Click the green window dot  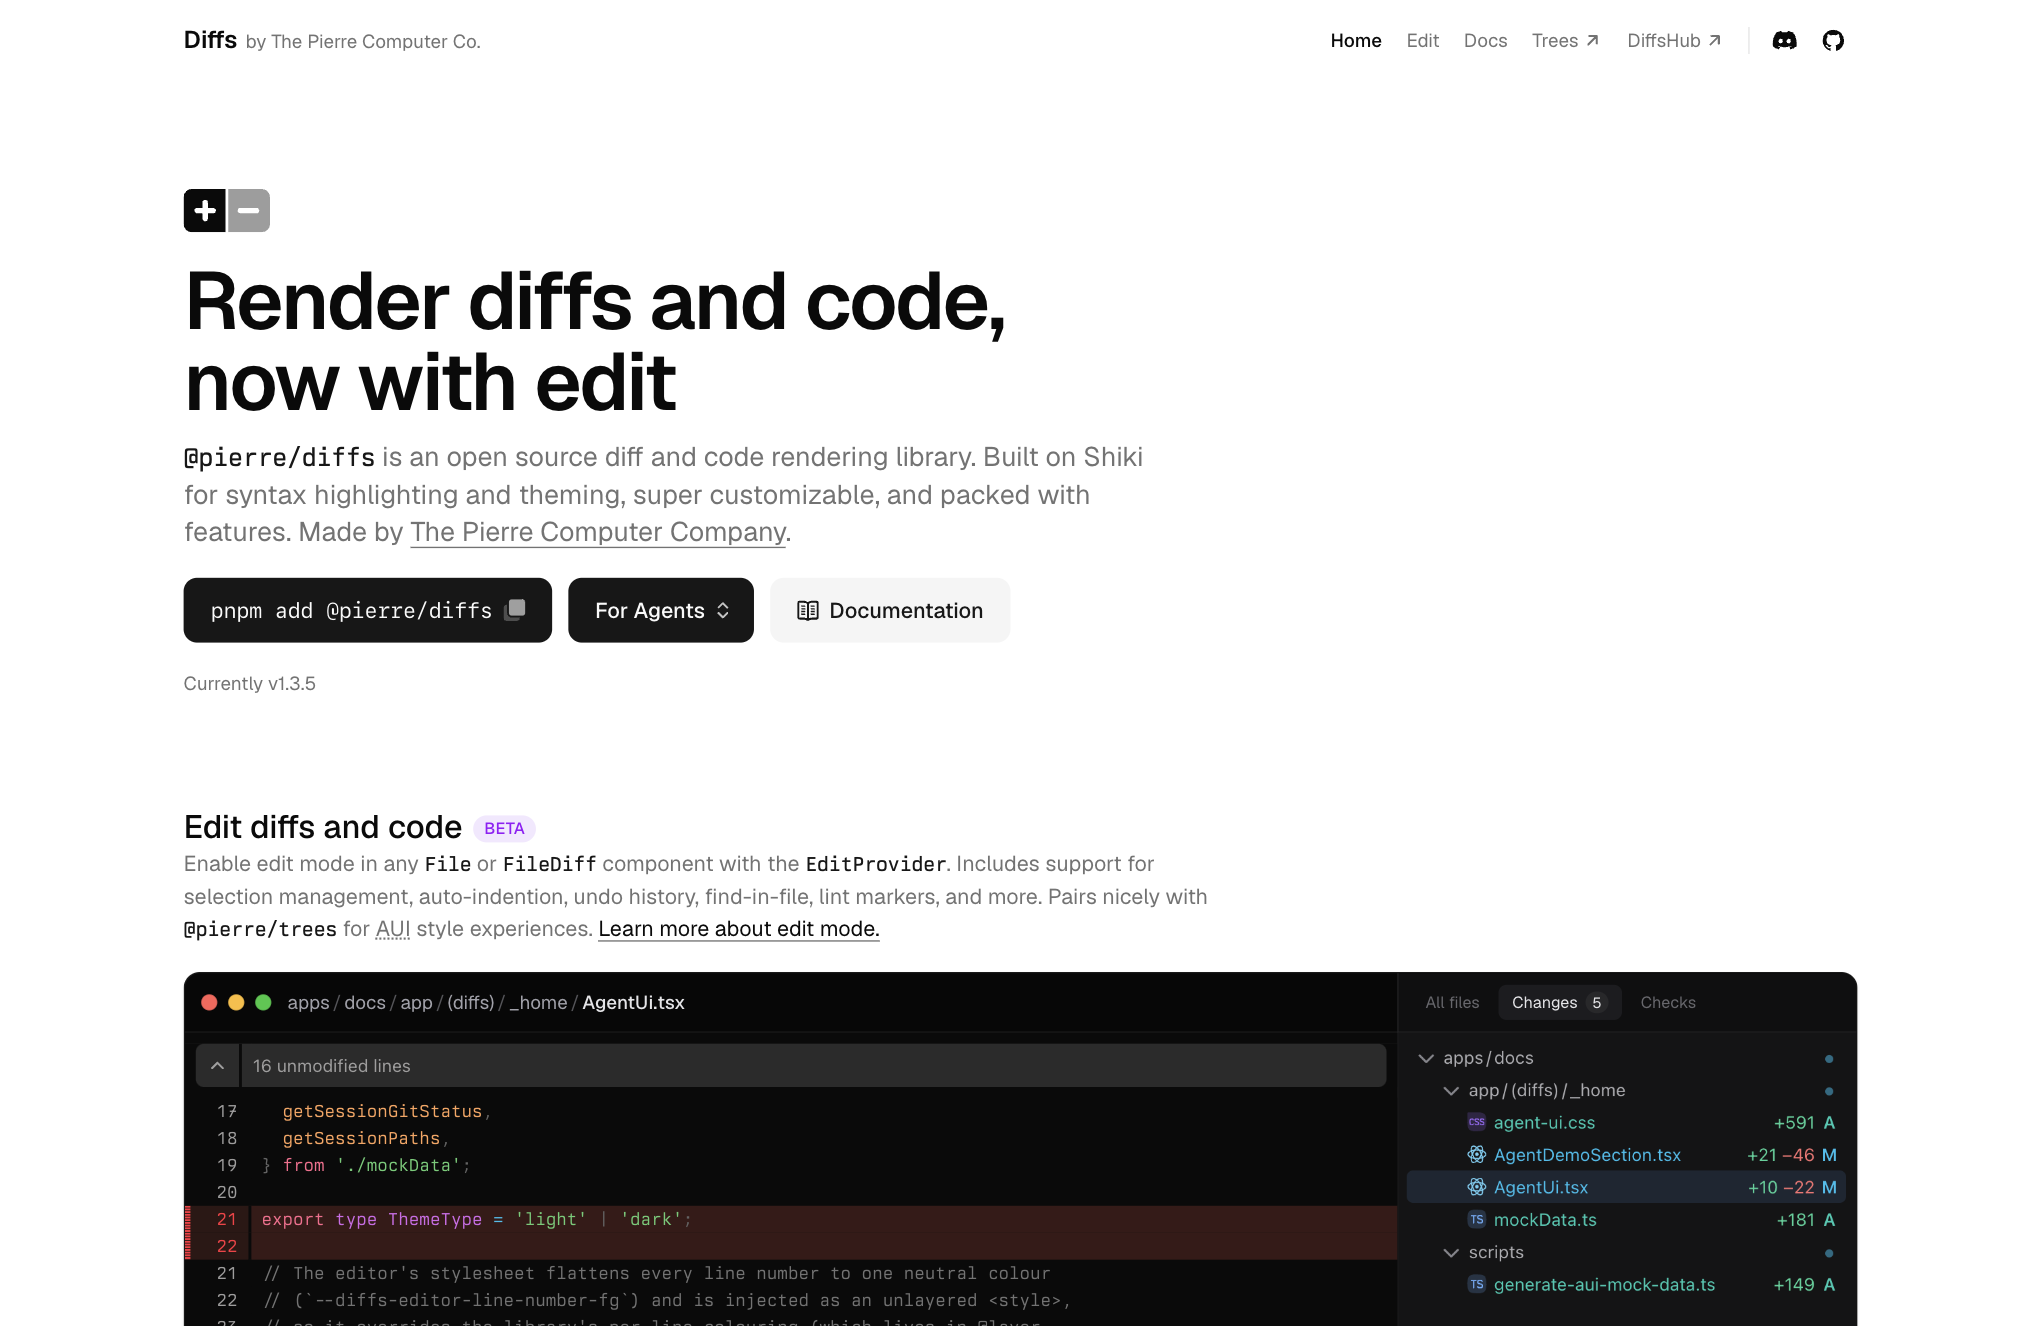pos(263,1002)
